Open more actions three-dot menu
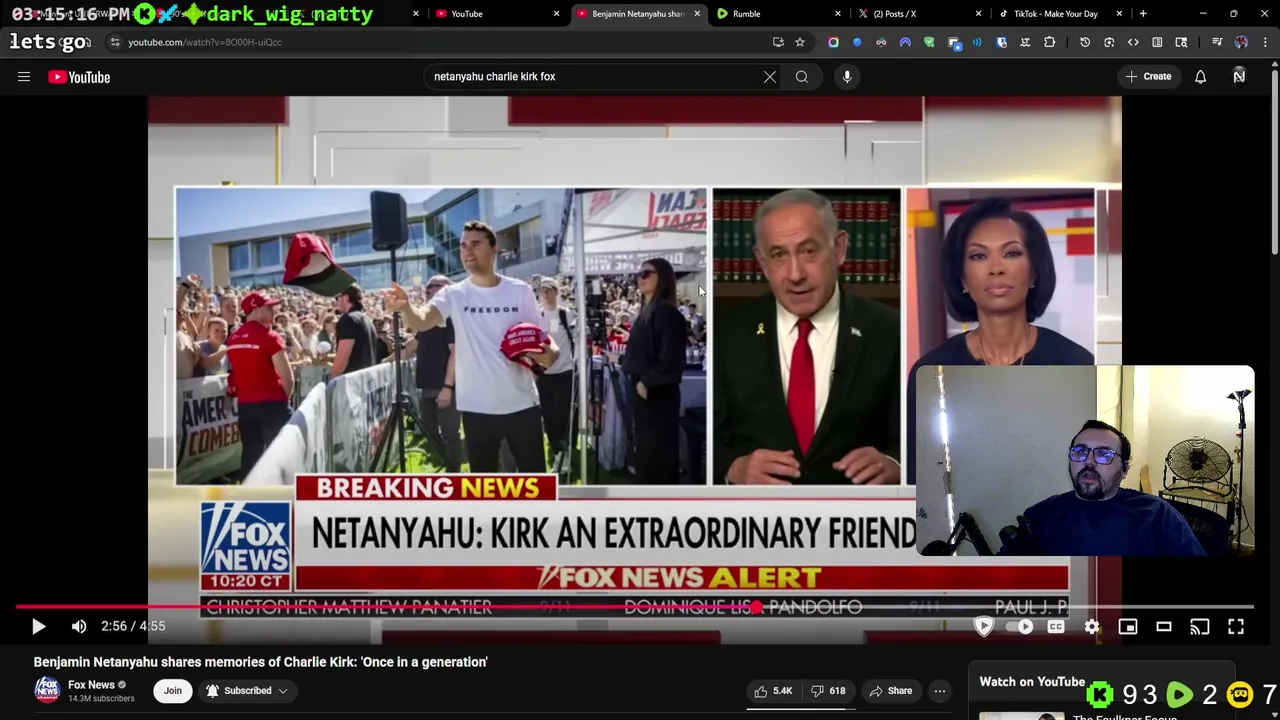The height and width of the screenshot is (720, 1280). point(940,691)
